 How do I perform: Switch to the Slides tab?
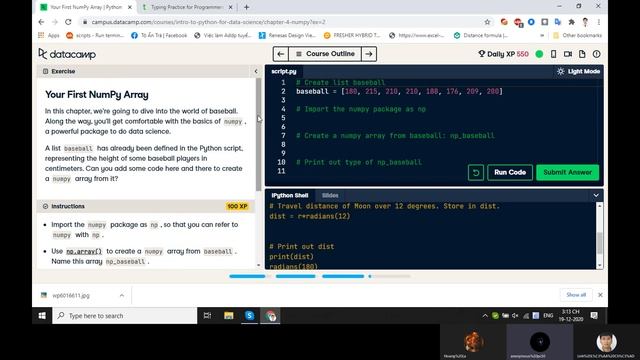330,196
